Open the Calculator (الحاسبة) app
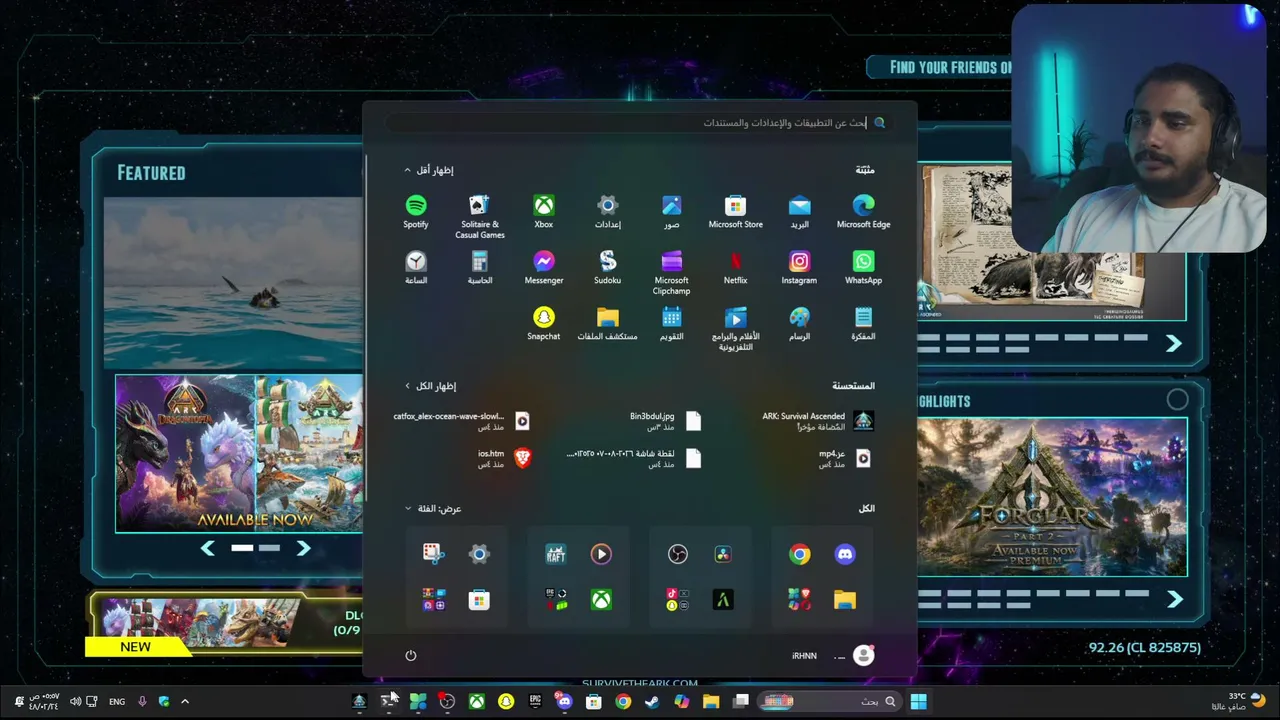Screen dimensions: 1280x720 pyautogui.click(x=479, y=268)
